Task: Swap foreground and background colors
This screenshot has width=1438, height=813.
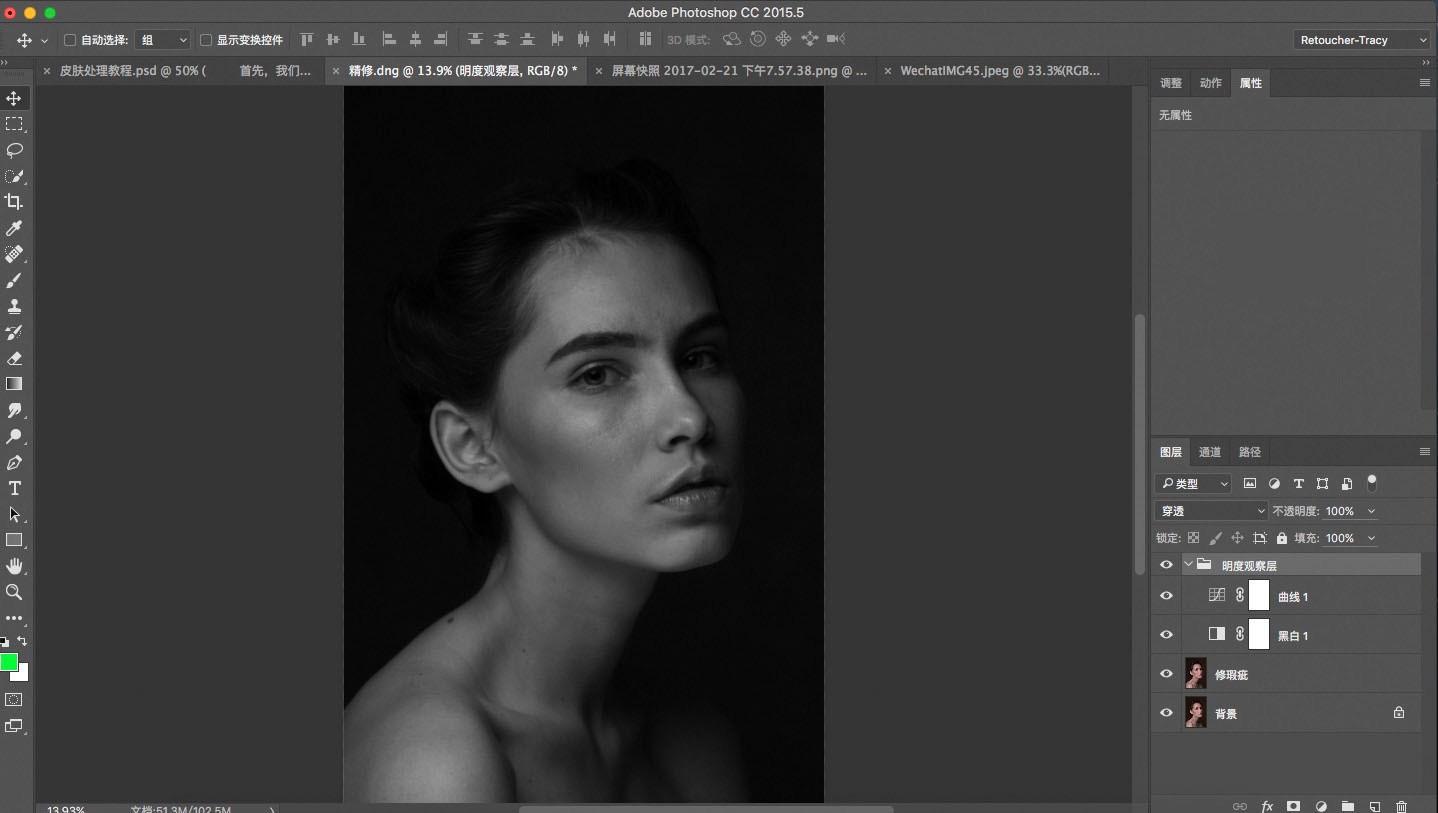Action: [22, 641]
